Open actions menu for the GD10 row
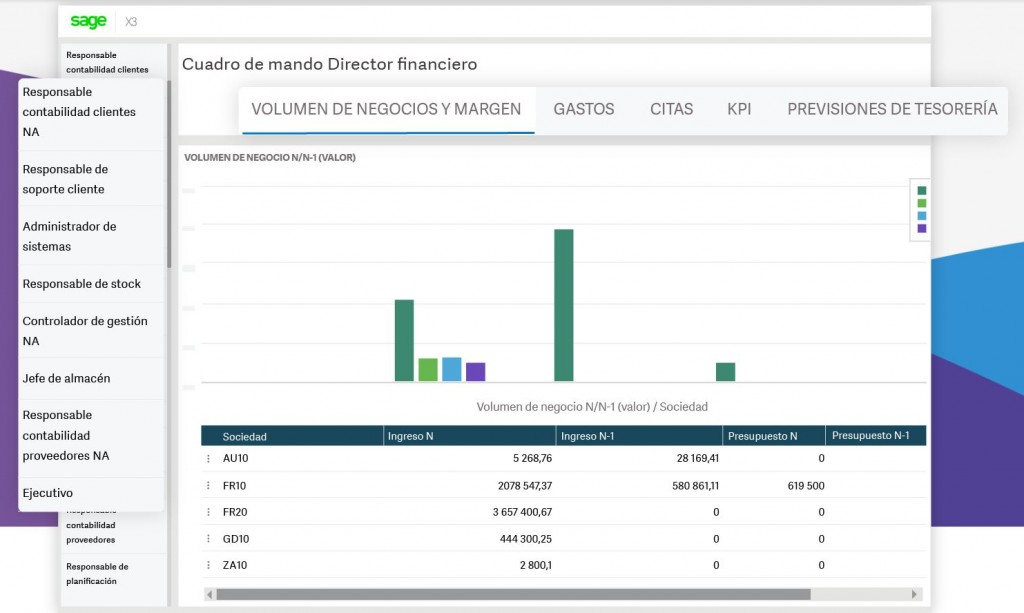 click(x=207, y=538)
